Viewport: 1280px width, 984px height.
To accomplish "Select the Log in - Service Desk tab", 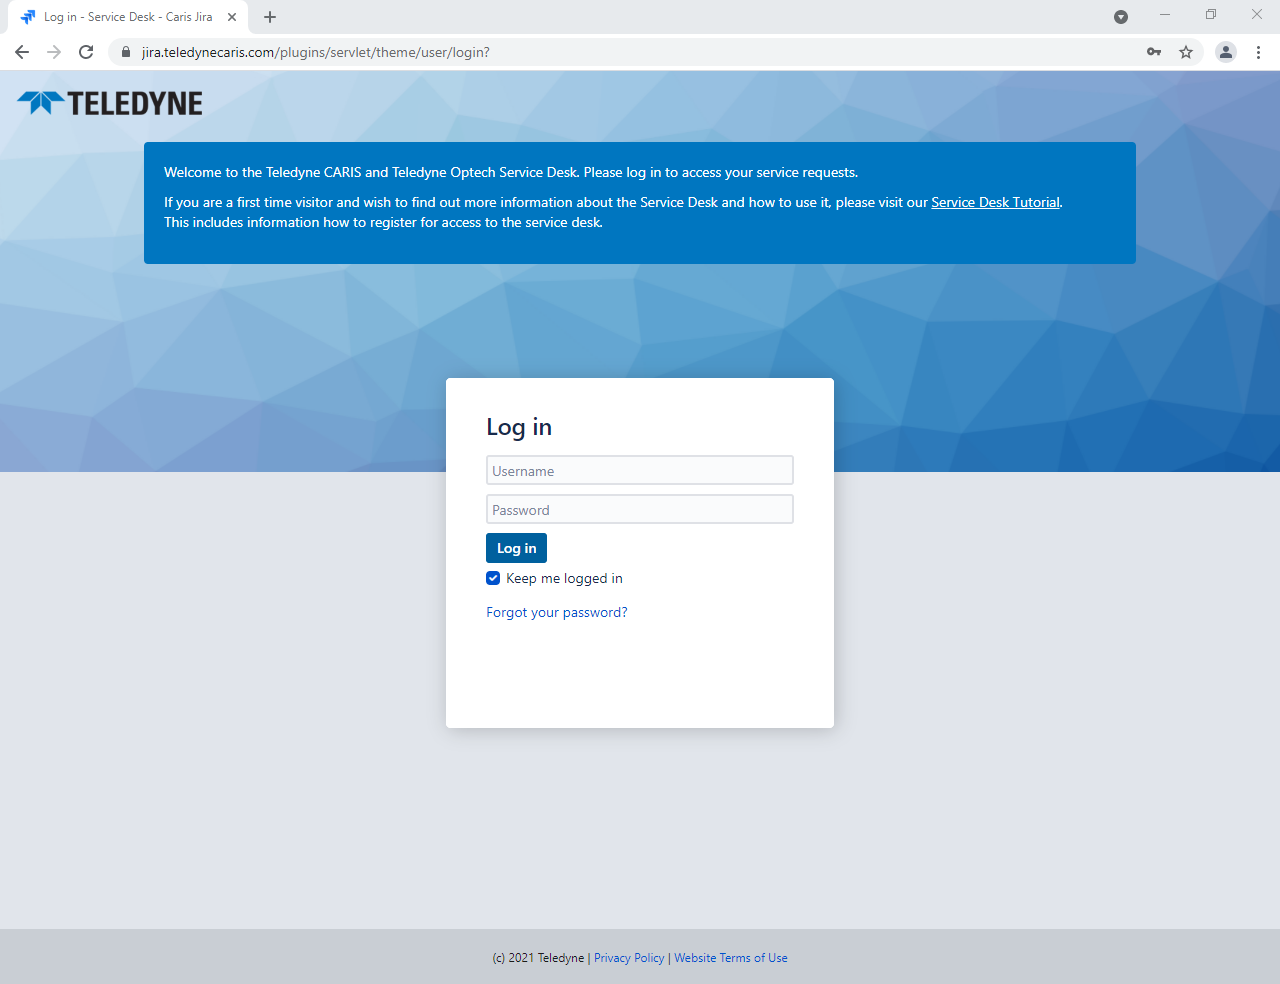I will [128, 17].
